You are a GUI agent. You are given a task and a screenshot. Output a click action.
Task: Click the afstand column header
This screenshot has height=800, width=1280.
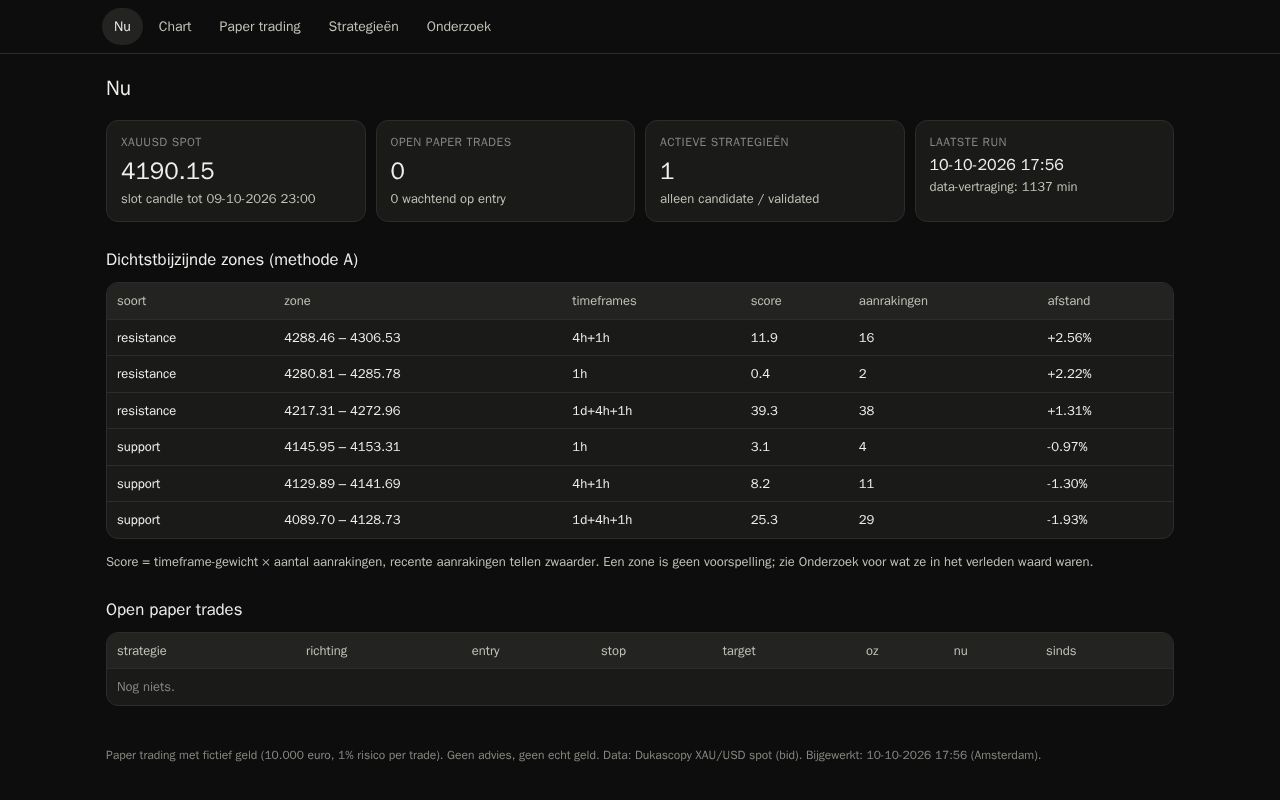tap(1069, 301)
